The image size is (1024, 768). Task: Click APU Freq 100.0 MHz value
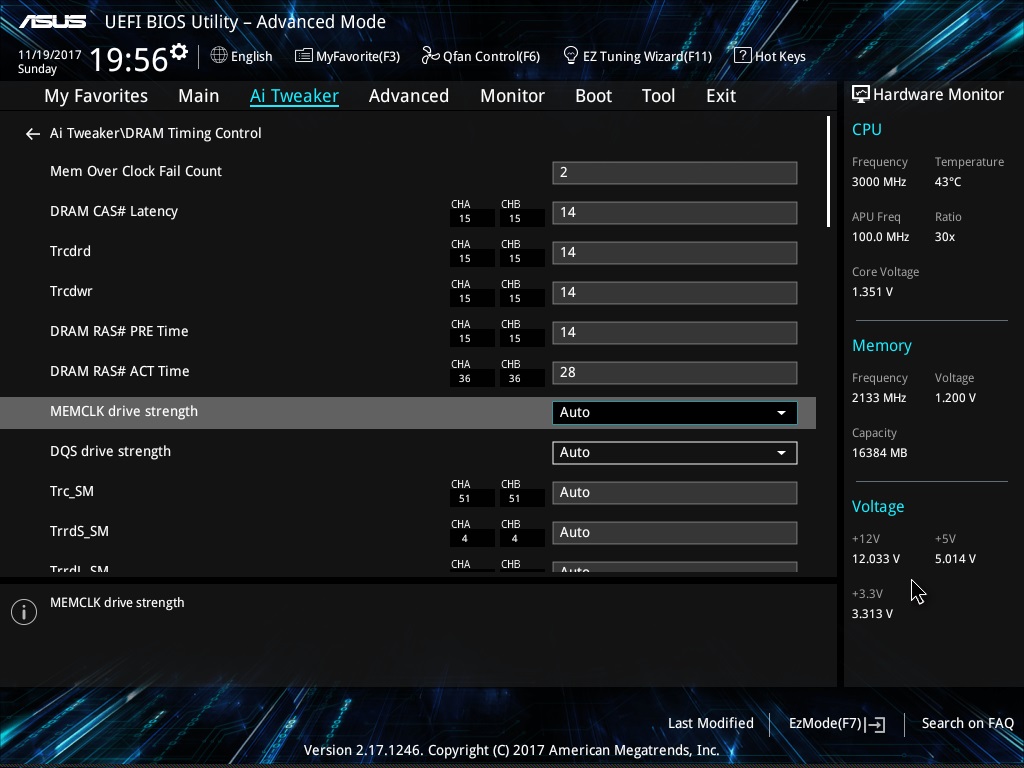(880, 237)
